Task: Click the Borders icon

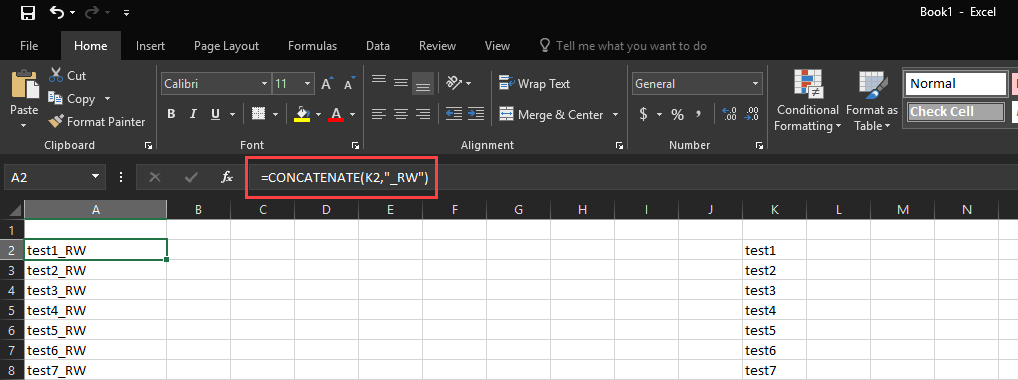Action: tap(258, 114)
